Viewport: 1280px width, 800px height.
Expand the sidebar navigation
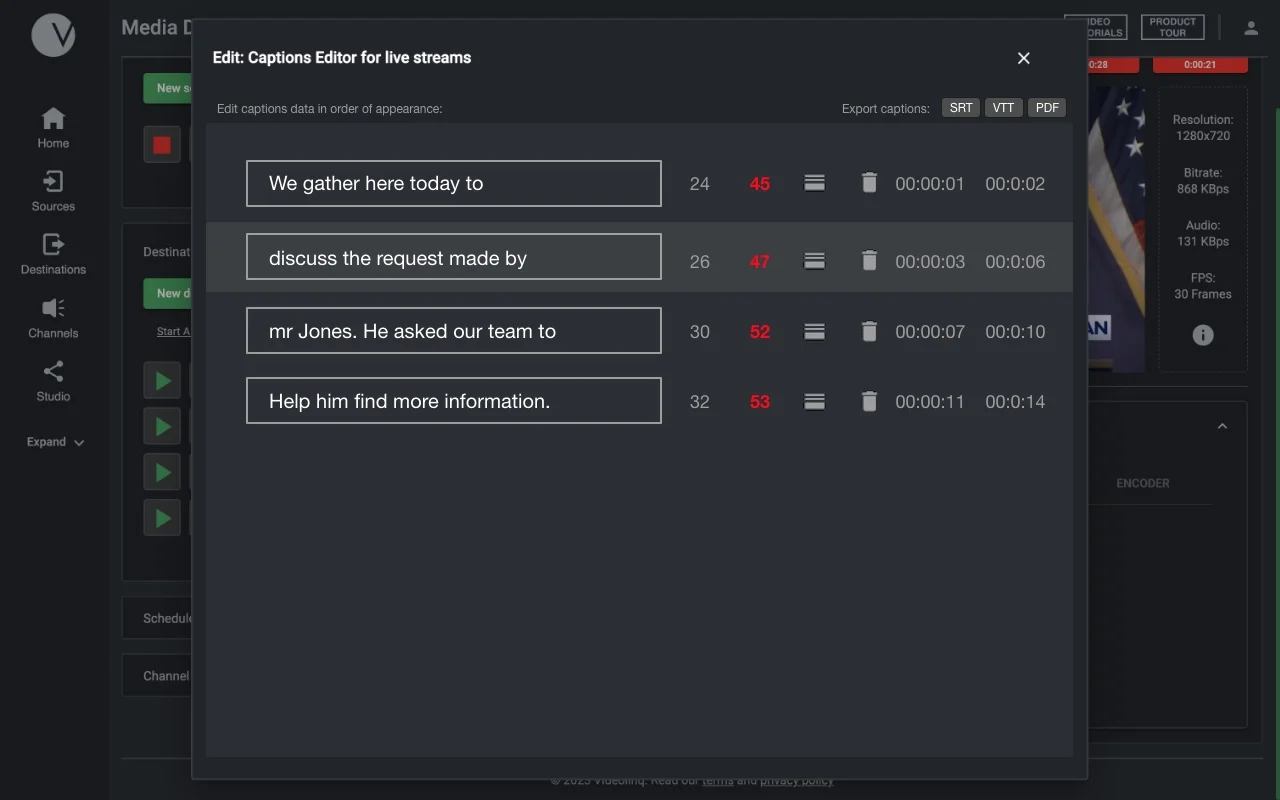55,442
